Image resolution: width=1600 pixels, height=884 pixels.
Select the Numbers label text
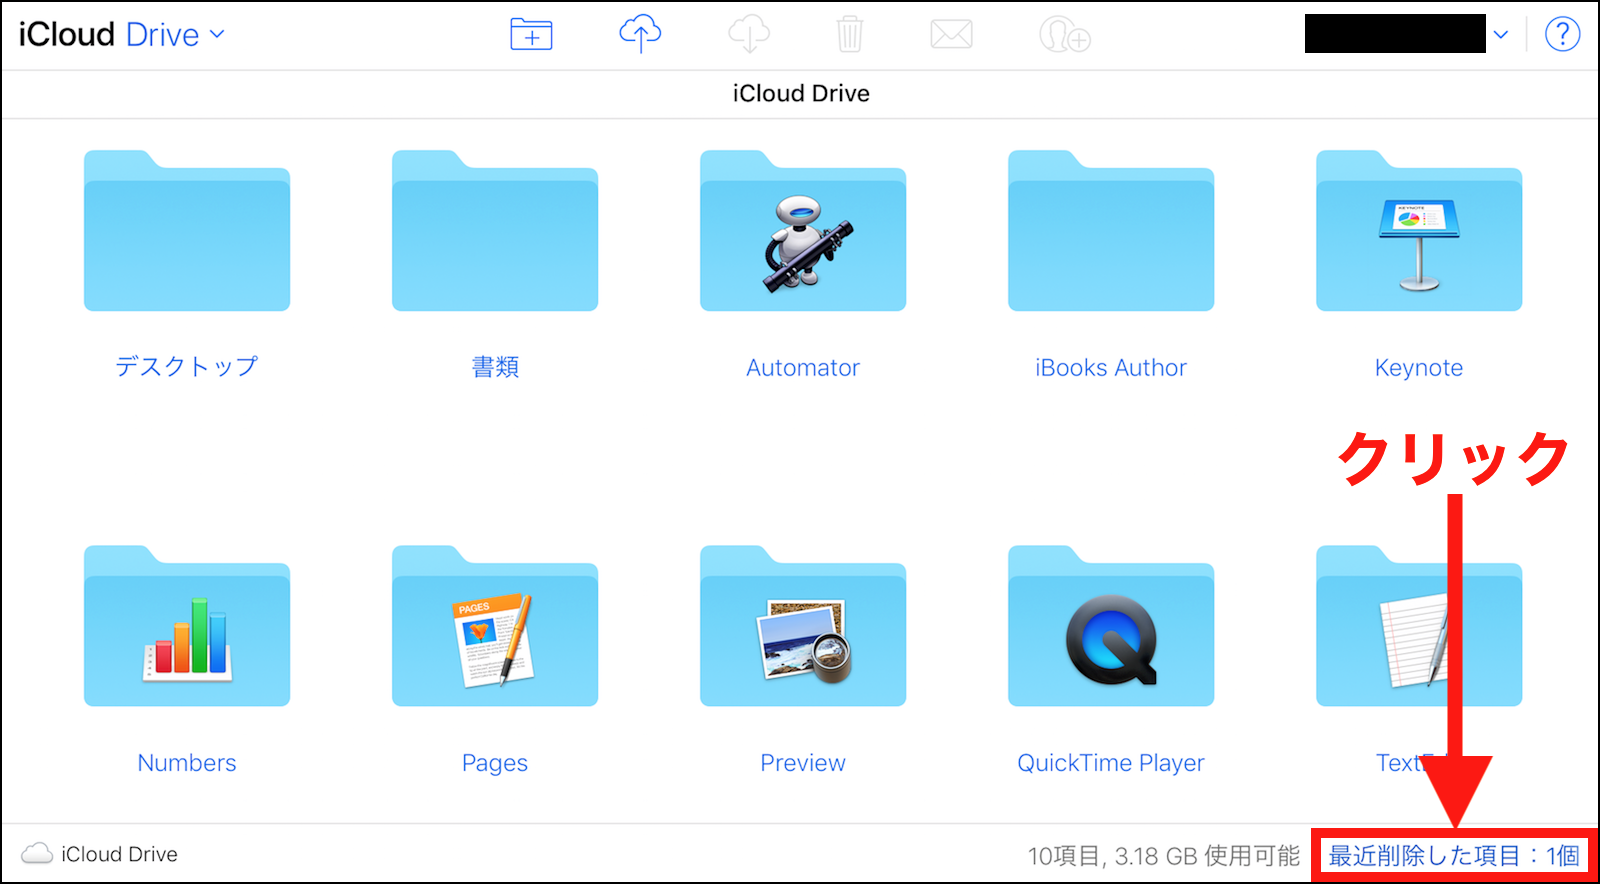(187, 763)
